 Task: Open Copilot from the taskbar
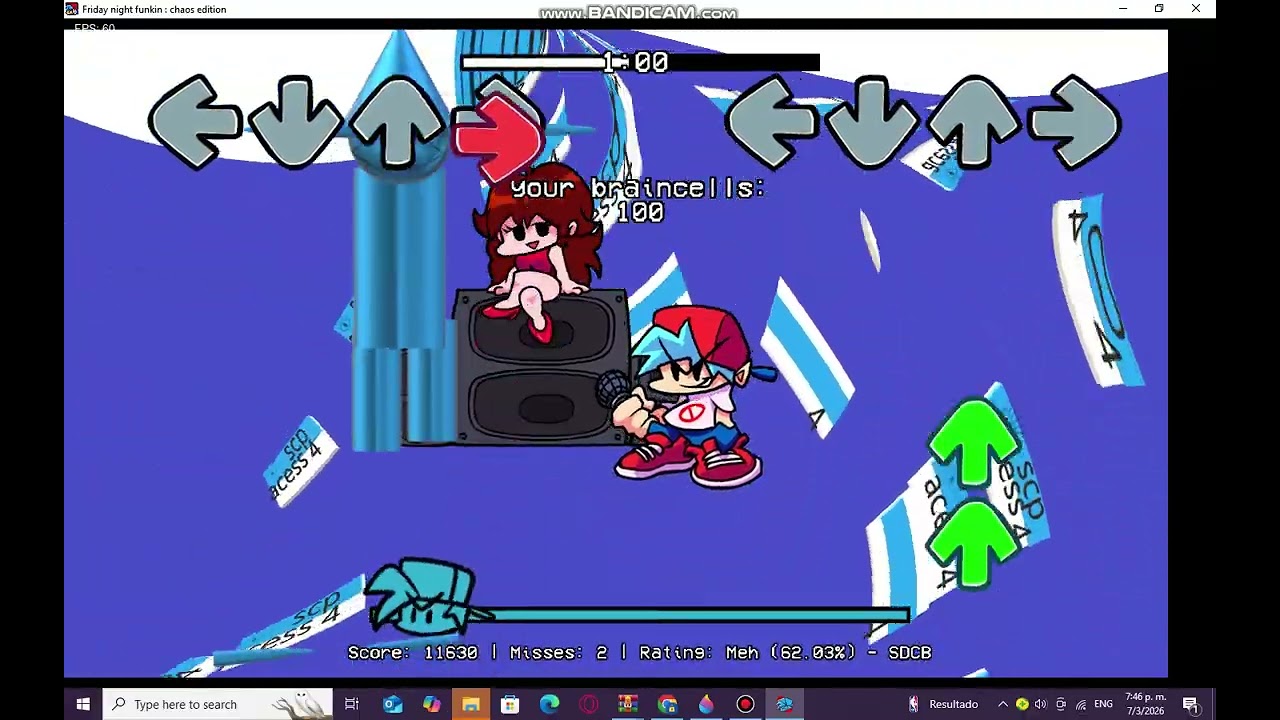tap(431, 704)
